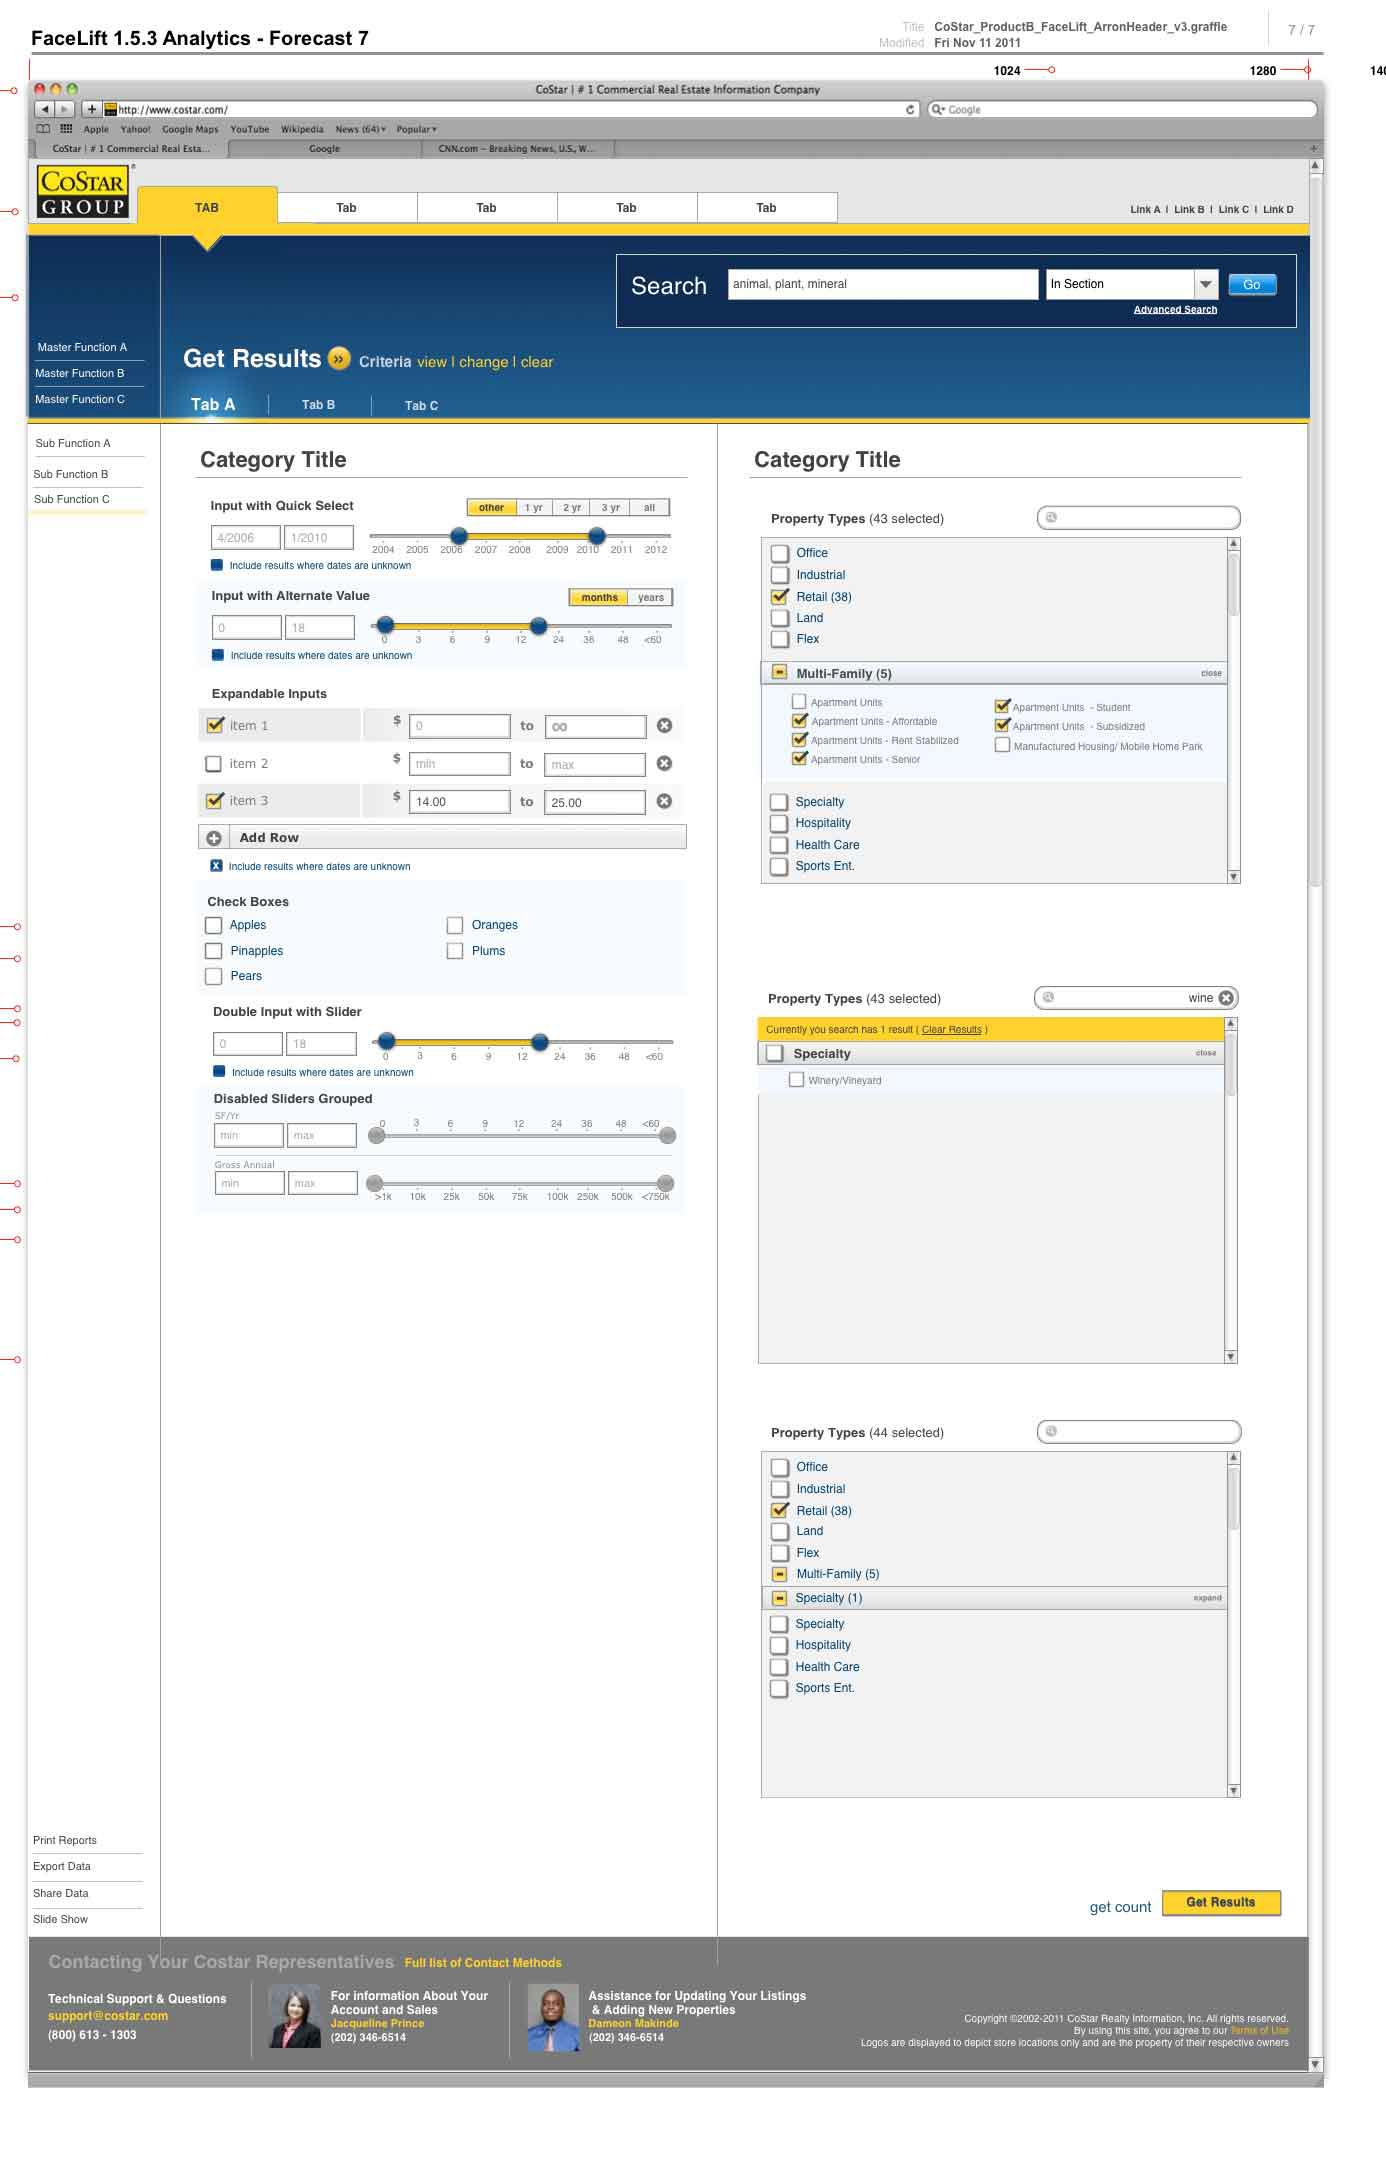This screenshot has height=2167, width=1386.
Task: Click left slider handle of Input with Alternate Value
Action: pyautogui.click(x=385, y=626)
